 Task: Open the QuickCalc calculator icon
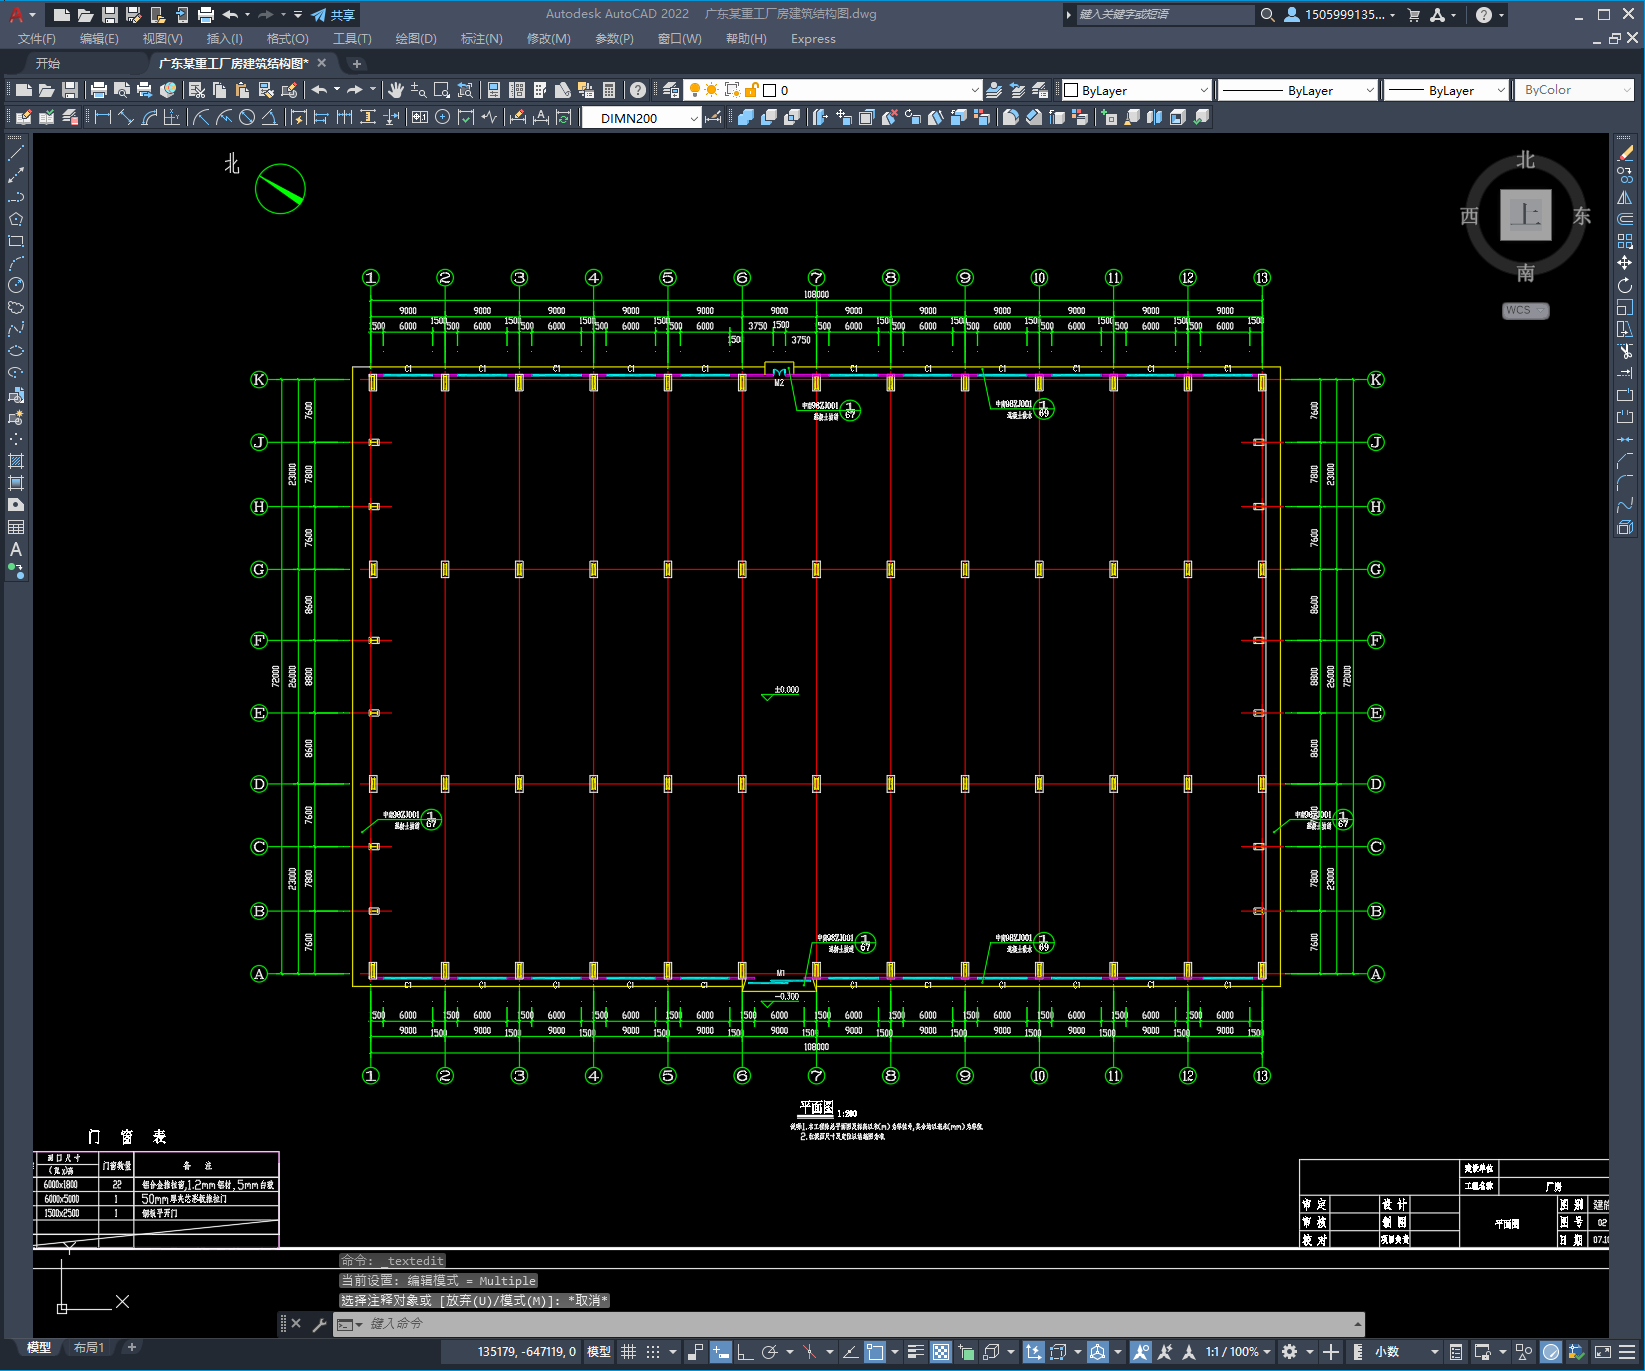click(x=609, y=90)
